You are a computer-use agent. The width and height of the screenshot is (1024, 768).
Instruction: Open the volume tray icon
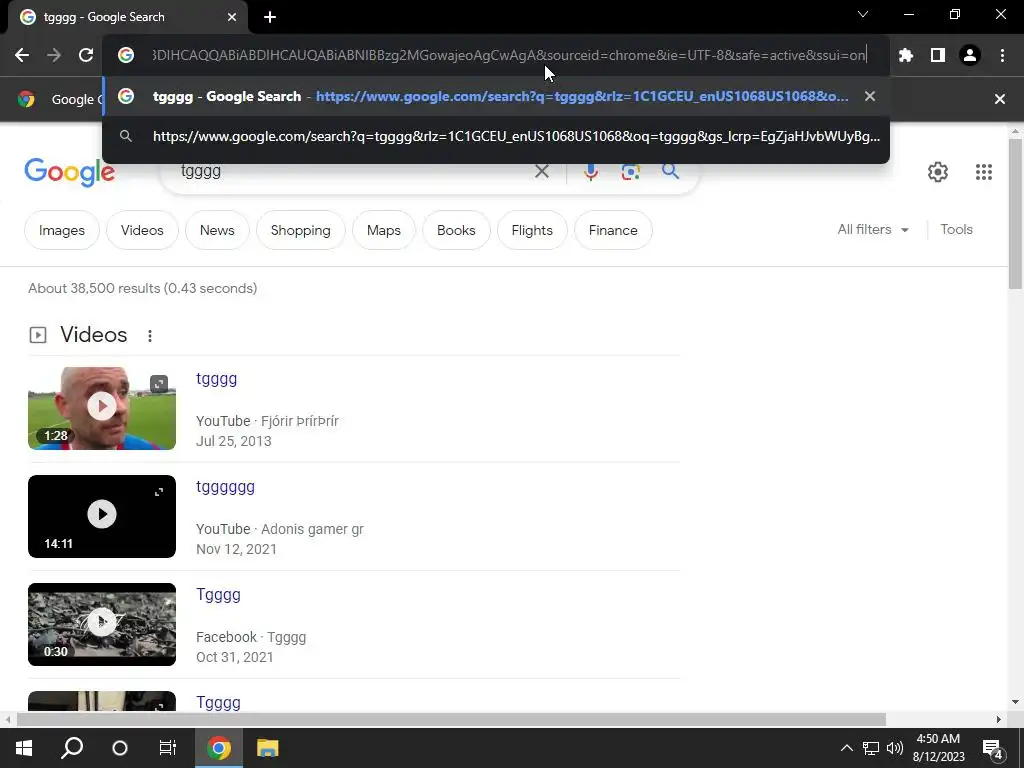pos(895,748)
